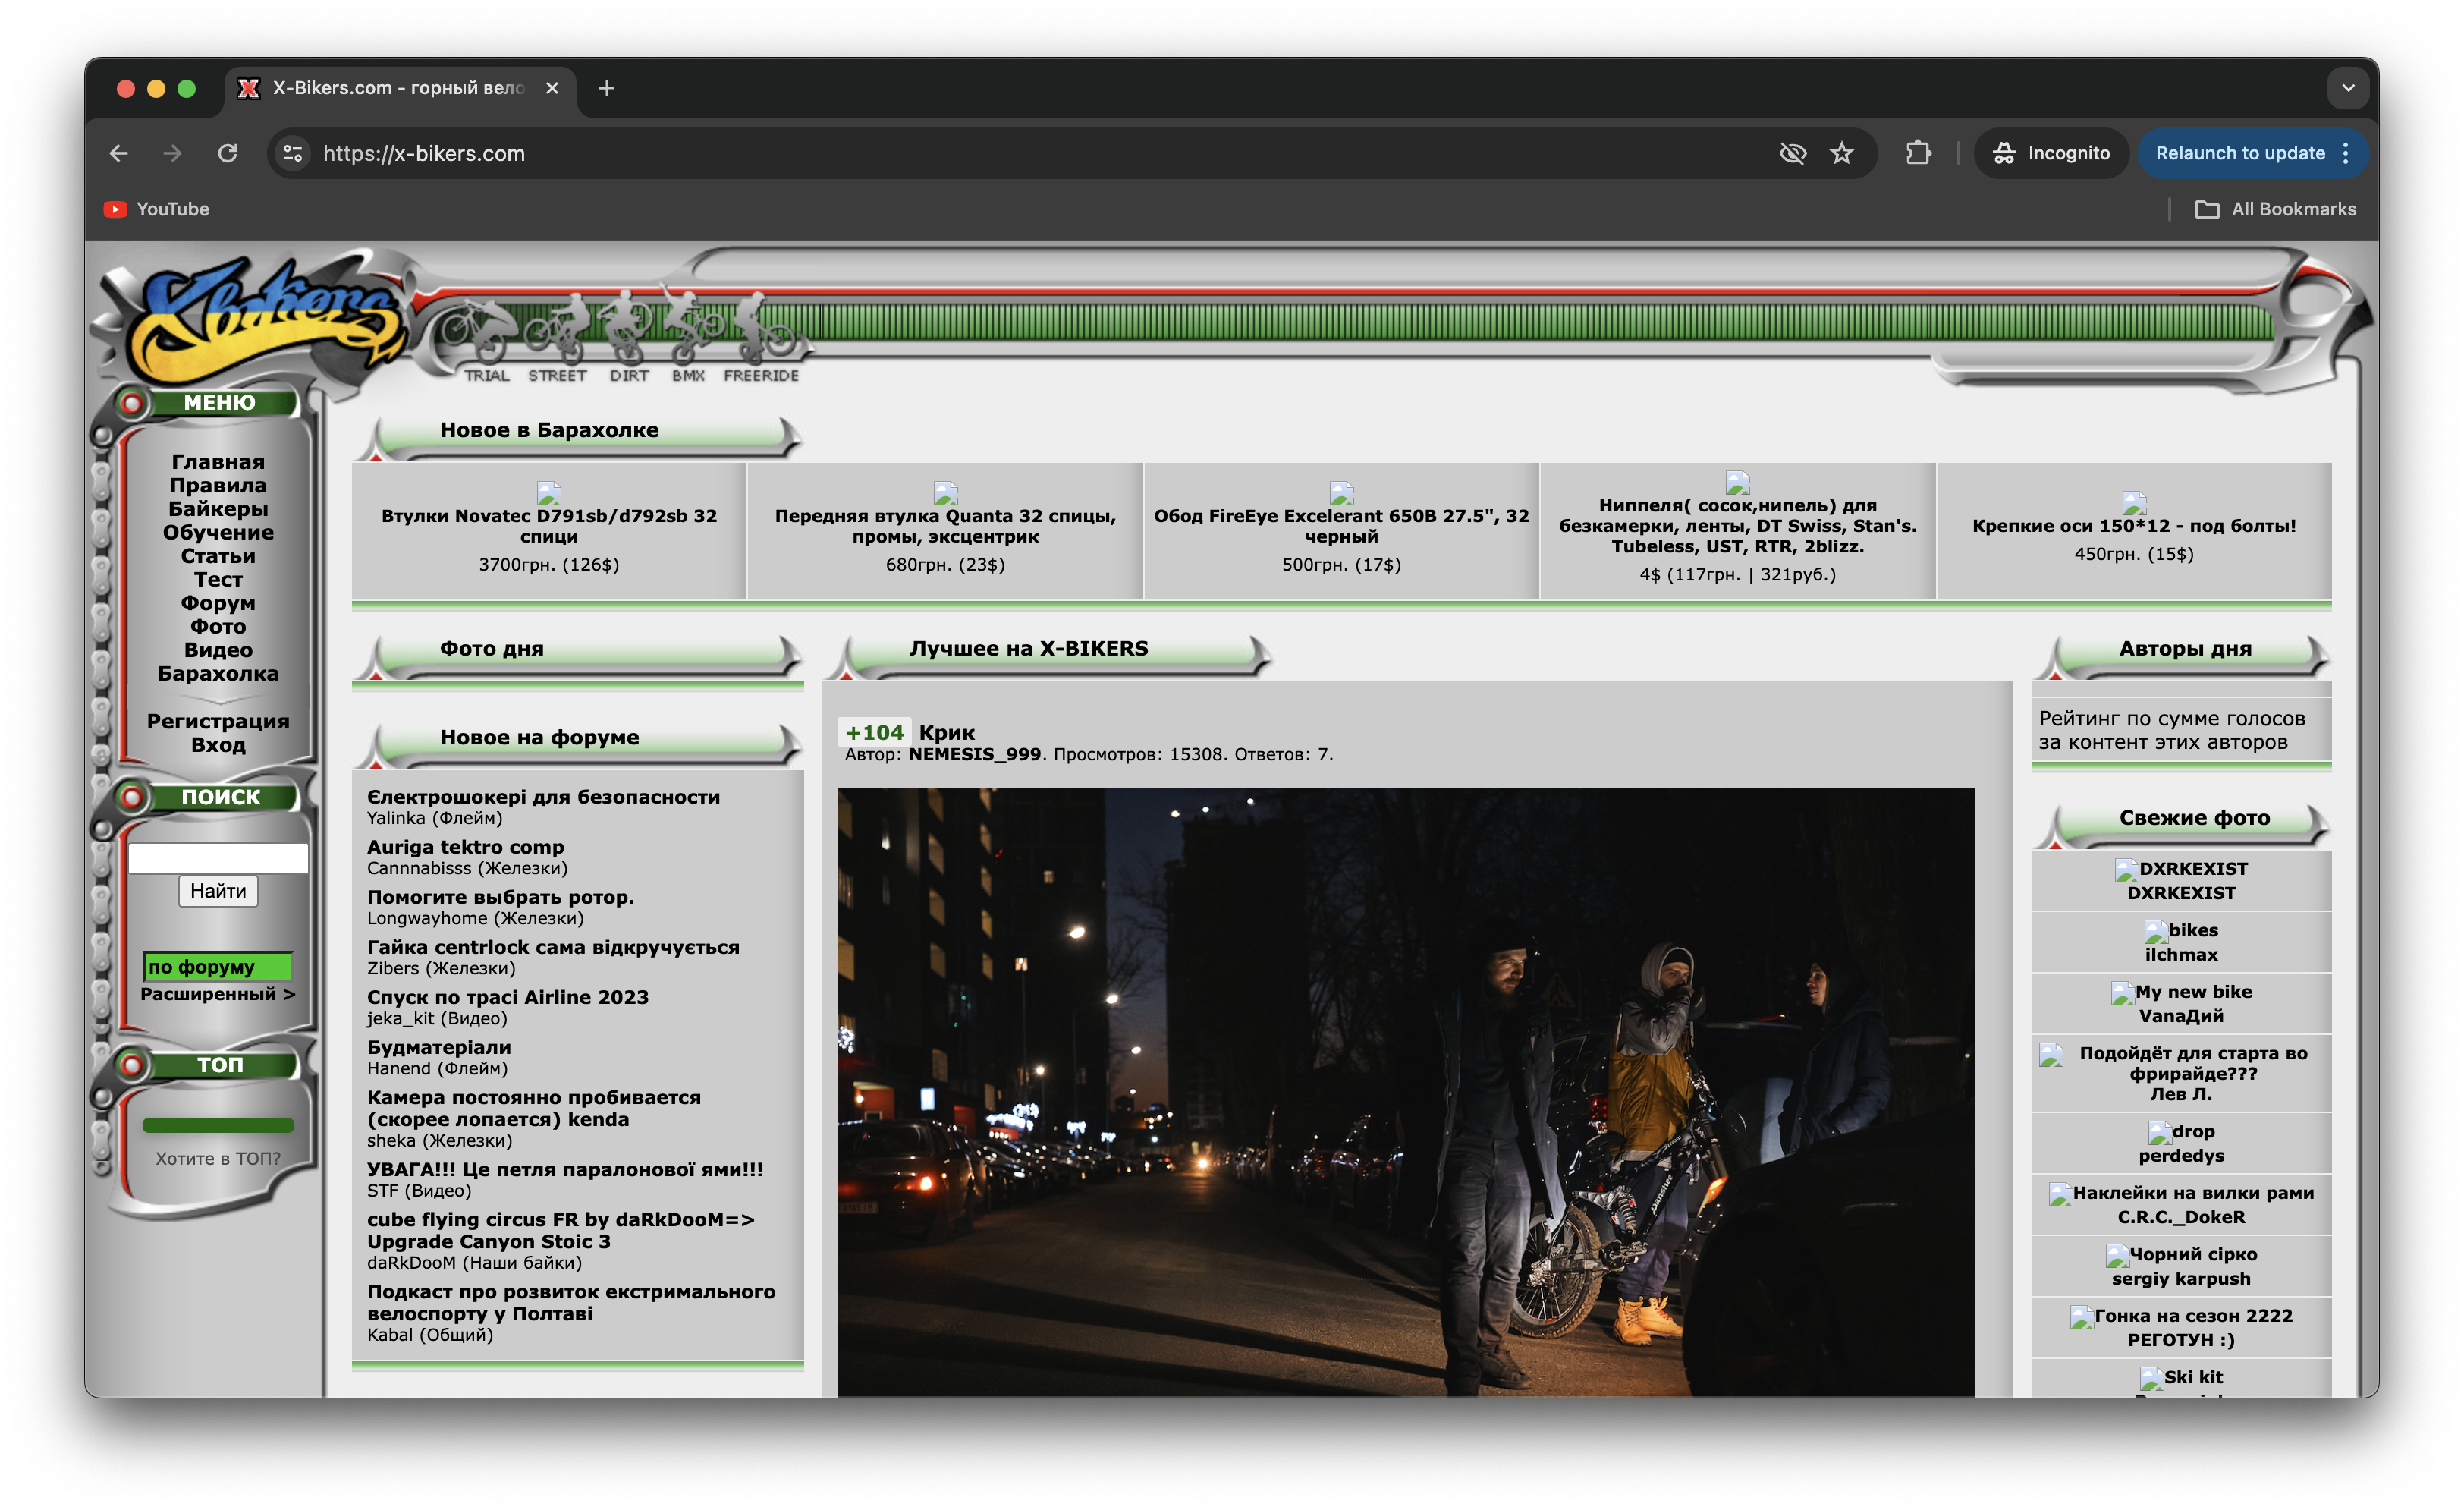The height and width of the screenshot is (1510, 2464).
Task: Expand 'Расширенный >' advanced search
Action: click(217, 994)
